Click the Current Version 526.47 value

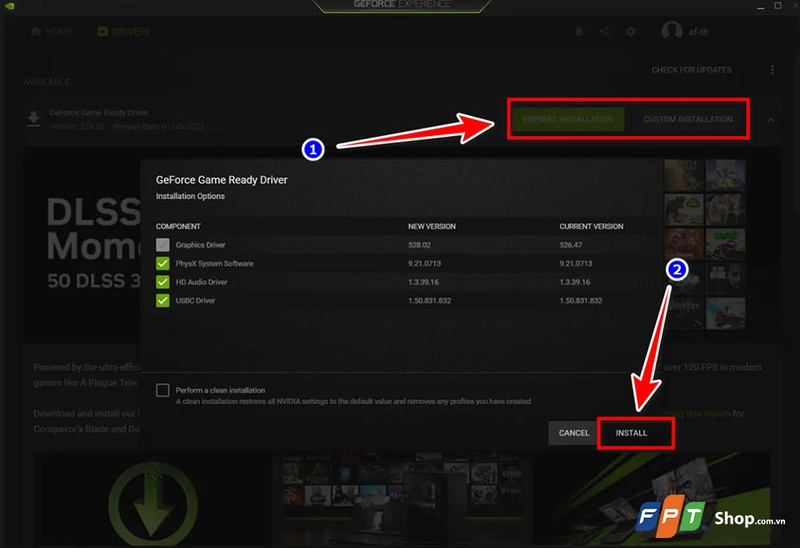570,245
